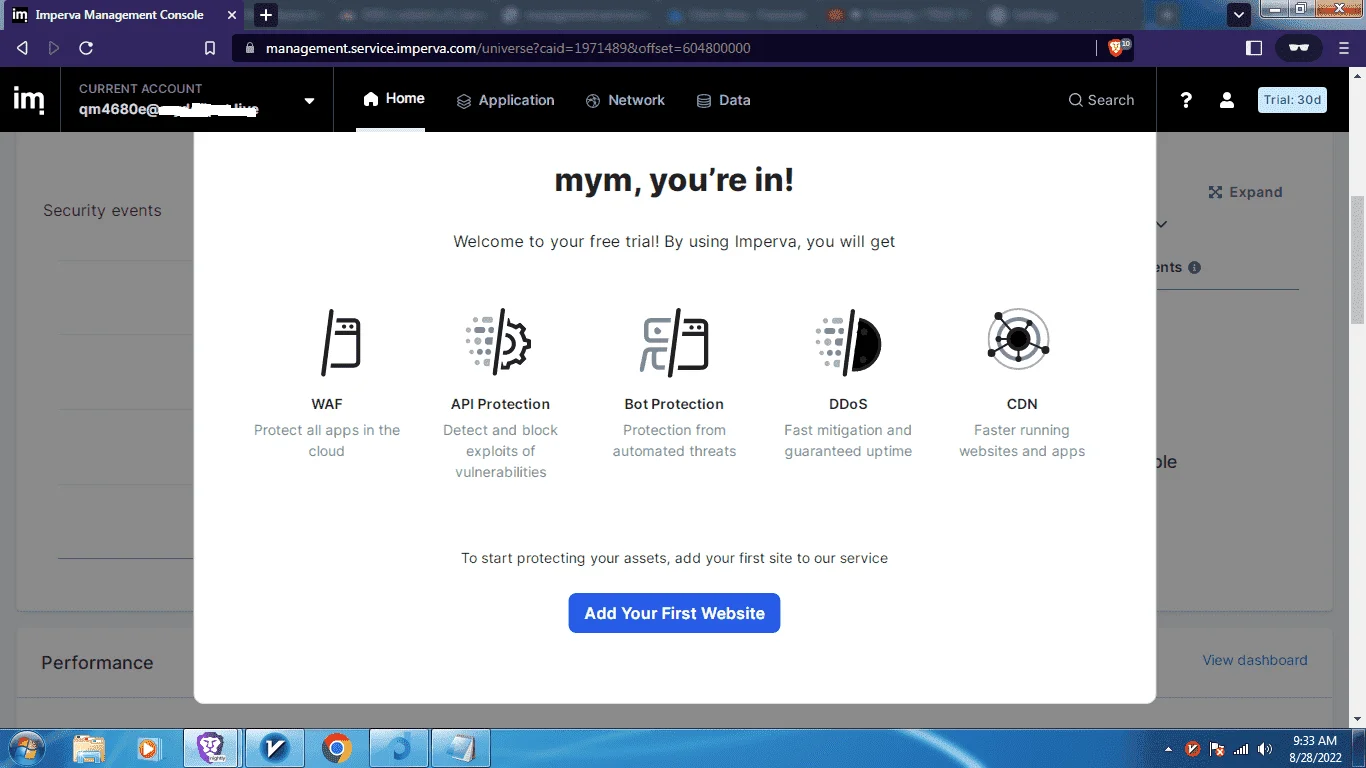Click the network signal tray icon
Viewport: 1366px width, 768px height.
1241,749
